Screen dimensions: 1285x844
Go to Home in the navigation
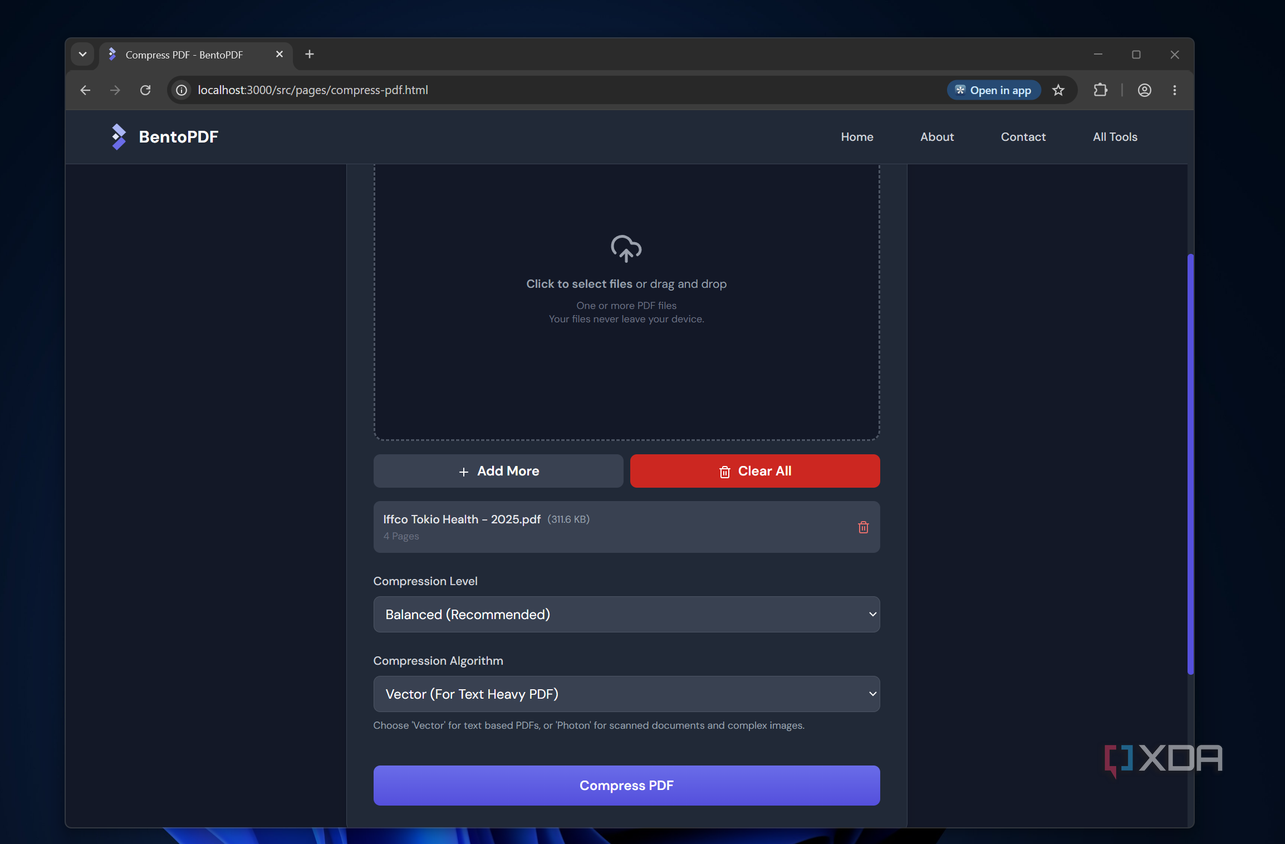click(857, 137)
